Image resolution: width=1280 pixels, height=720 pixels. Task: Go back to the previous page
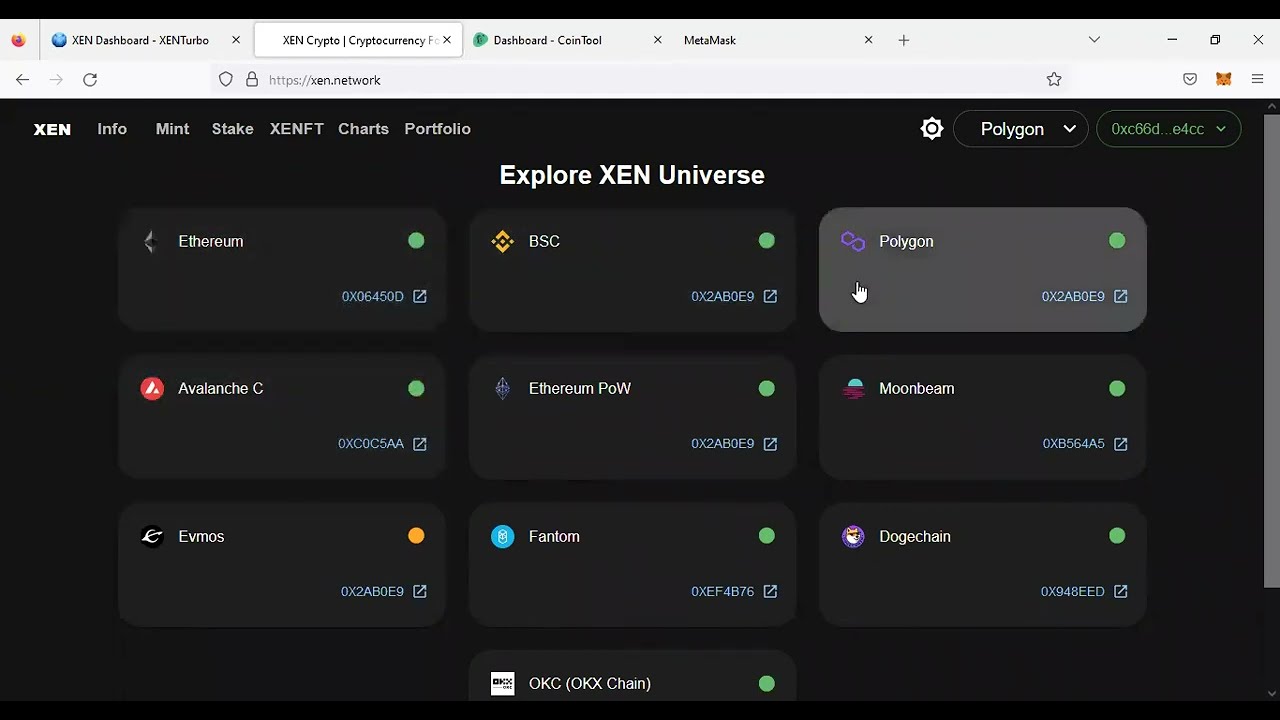[22, 80]
